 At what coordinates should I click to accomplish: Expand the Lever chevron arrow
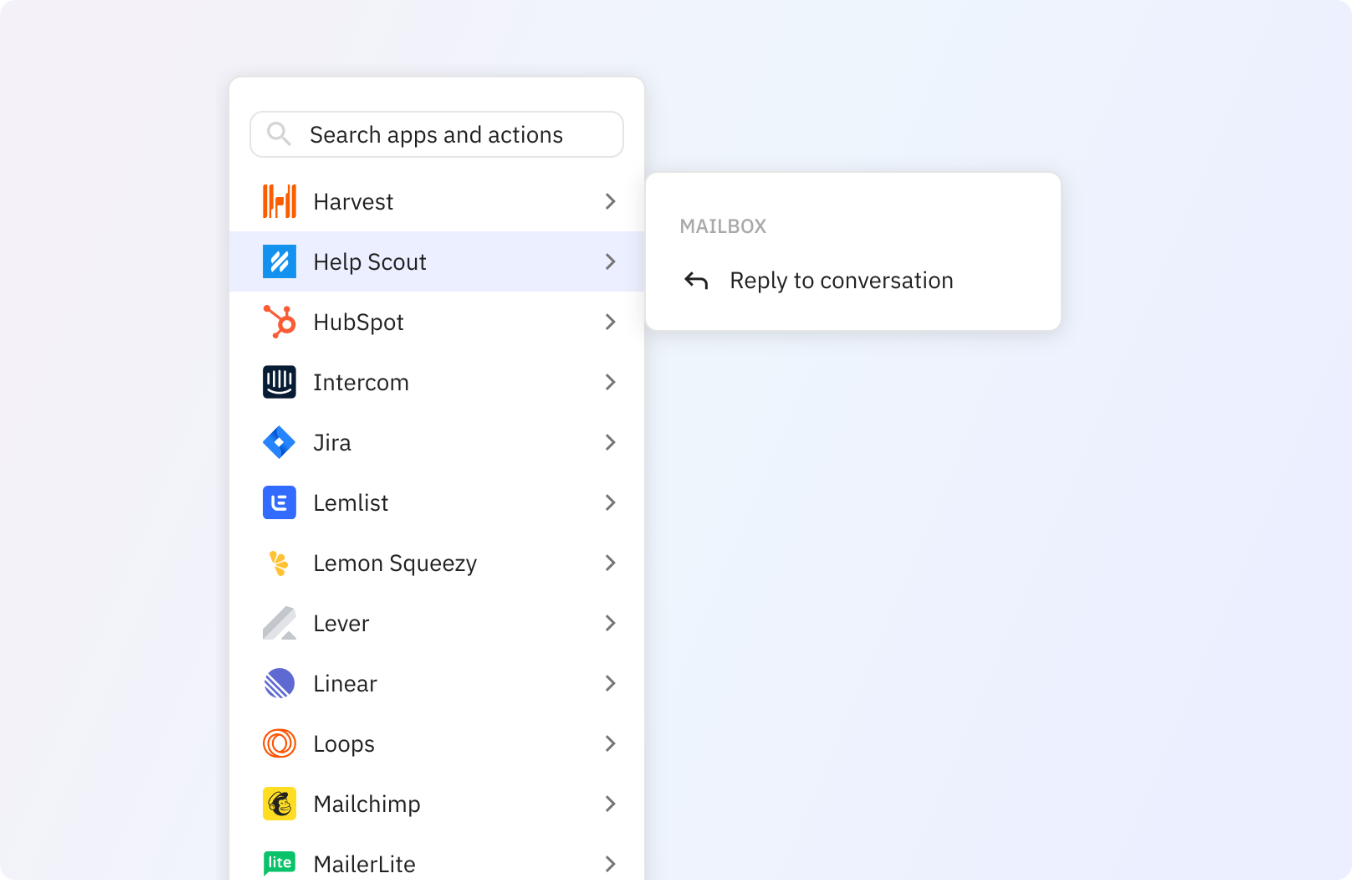610,623
